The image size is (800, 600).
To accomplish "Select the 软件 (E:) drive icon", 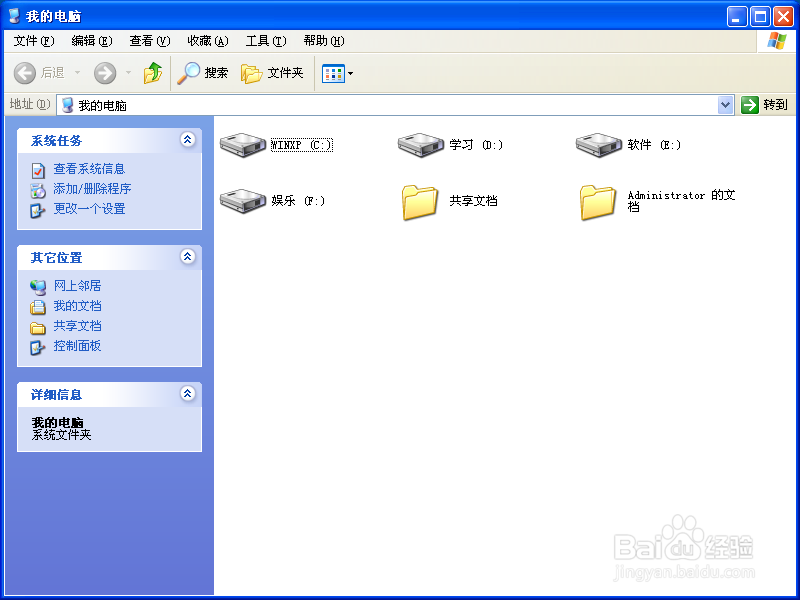I will pos(599,145).
